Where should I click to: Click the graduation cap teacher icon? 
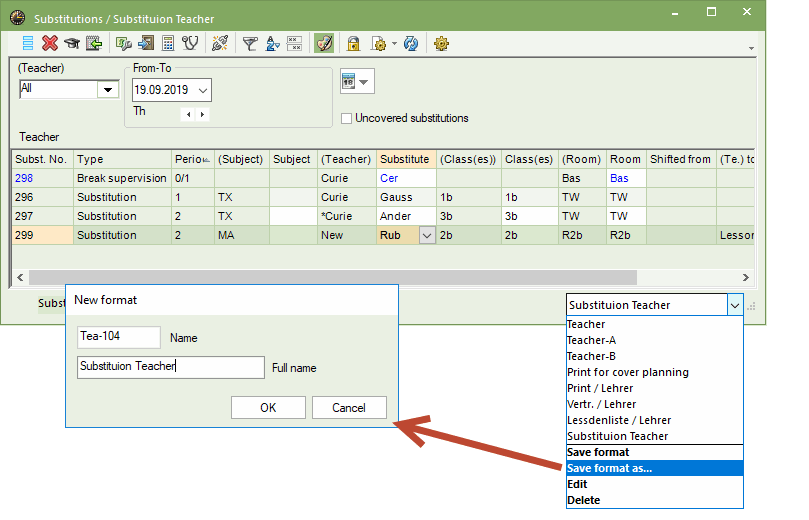(x=72, y=43)
